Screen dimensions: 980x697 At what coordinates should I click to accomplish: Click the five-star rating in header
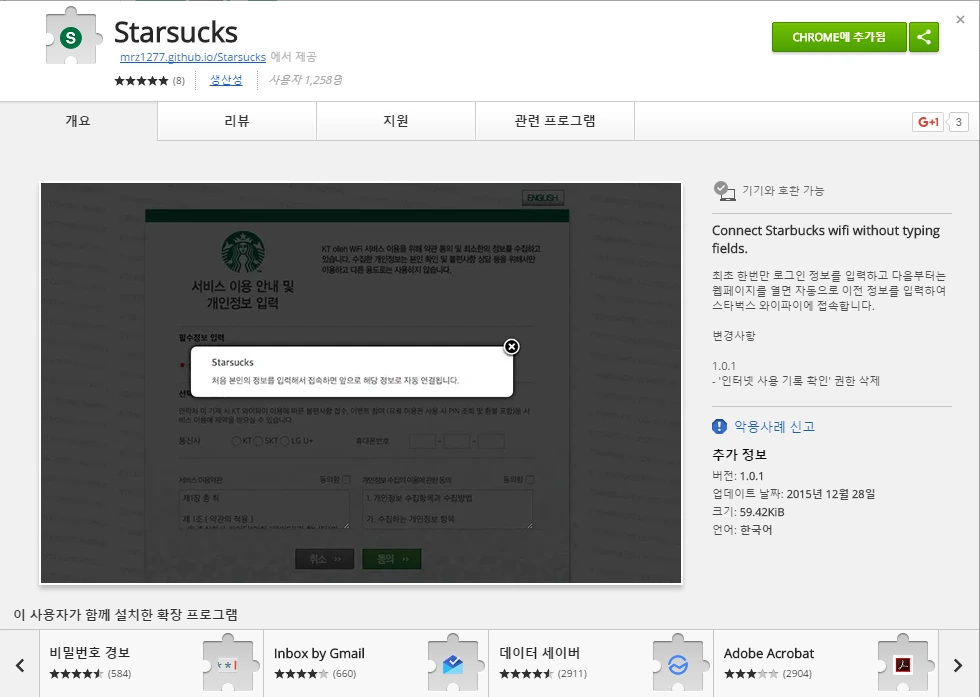(x=141, y=81)
